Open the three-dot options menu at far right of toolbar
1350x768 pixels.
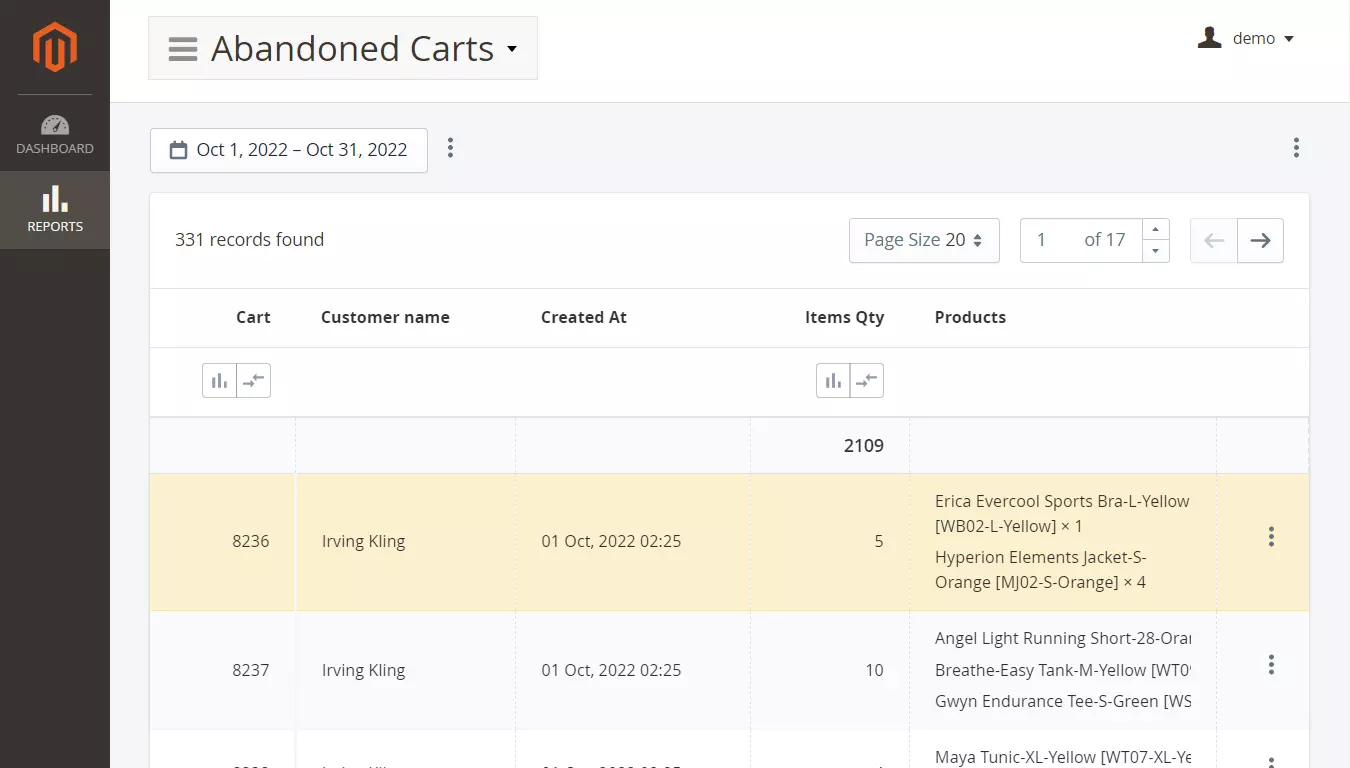pos(1296,149)
